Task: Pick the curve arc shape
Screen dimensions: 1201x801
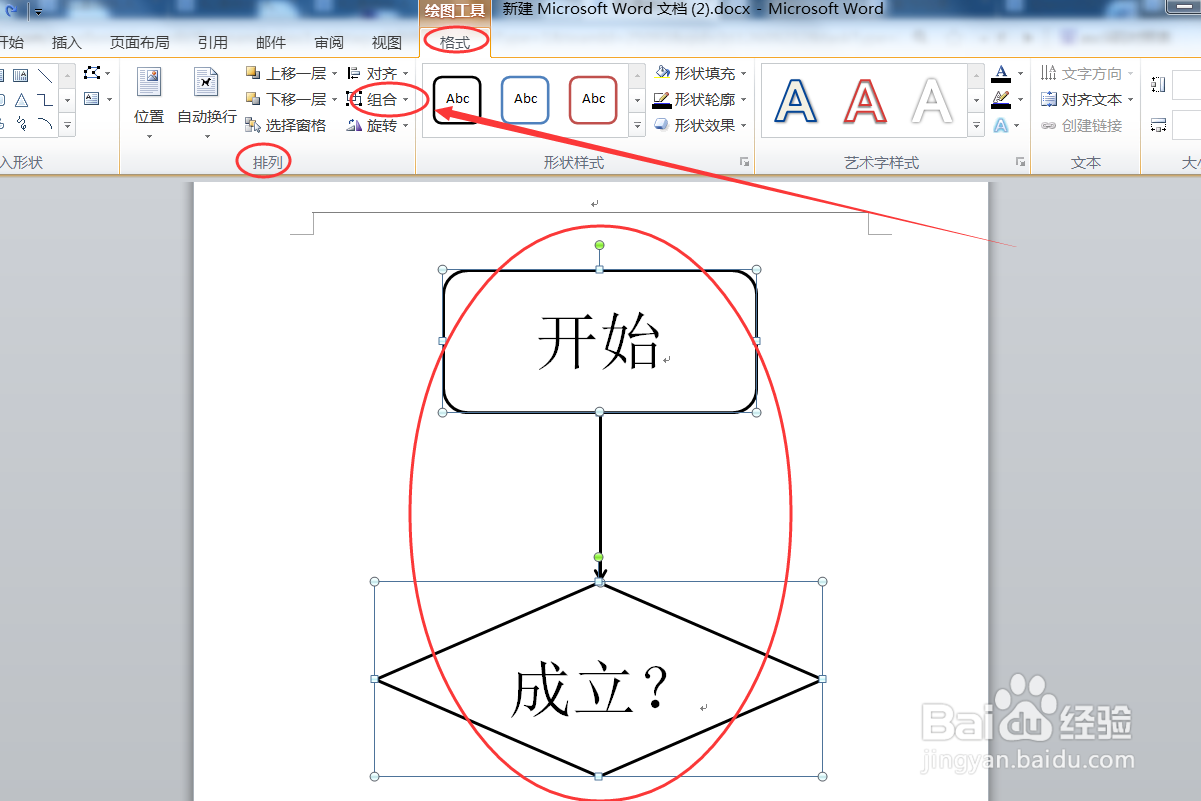Action: click(x=45, y=124)
